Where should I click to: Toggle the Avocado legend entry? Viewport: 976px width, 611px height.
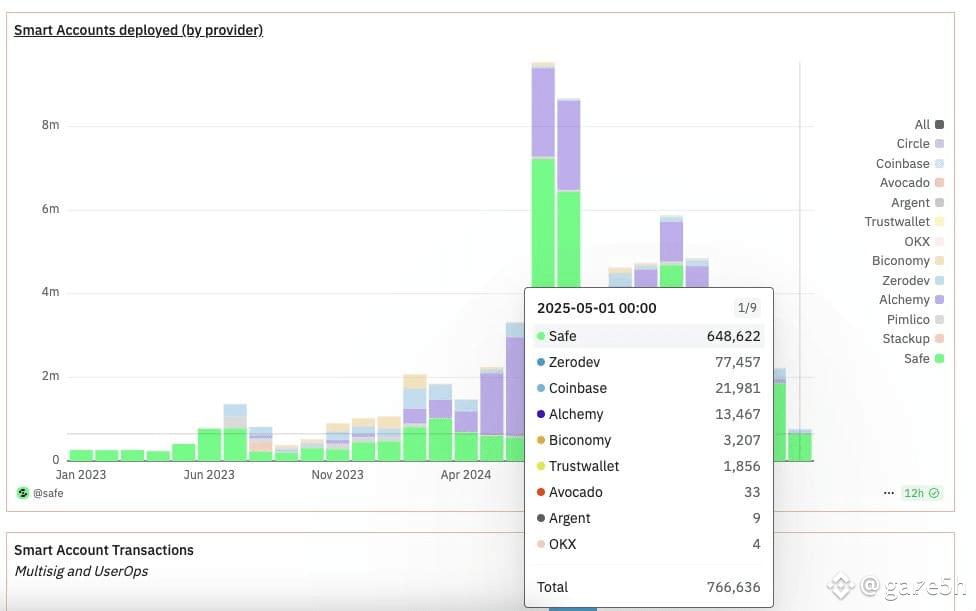tap(911, 183)
